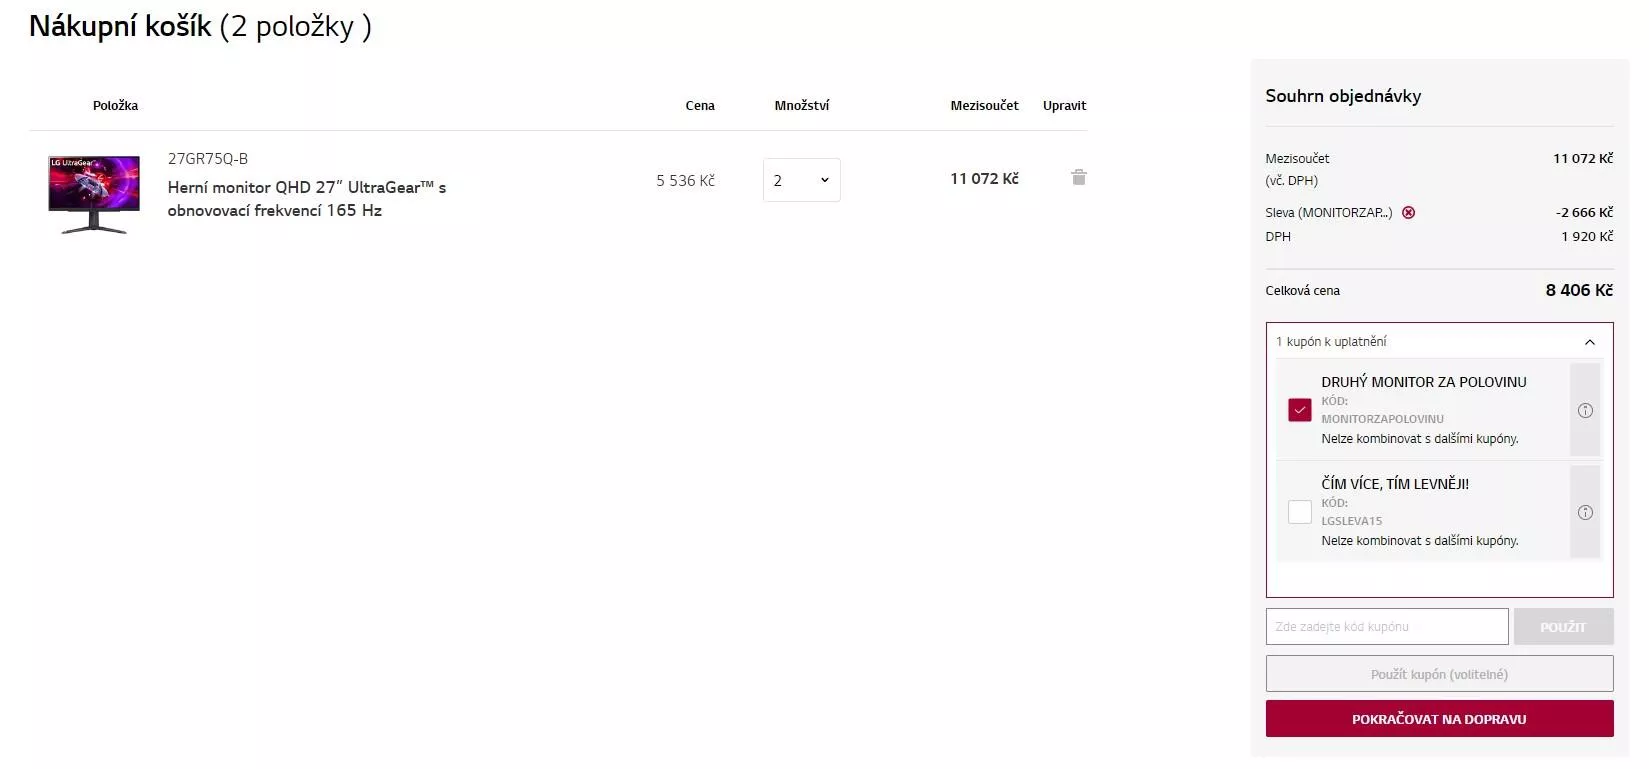Click the 'Mezisoučet' column header in table

click(984, 105)
